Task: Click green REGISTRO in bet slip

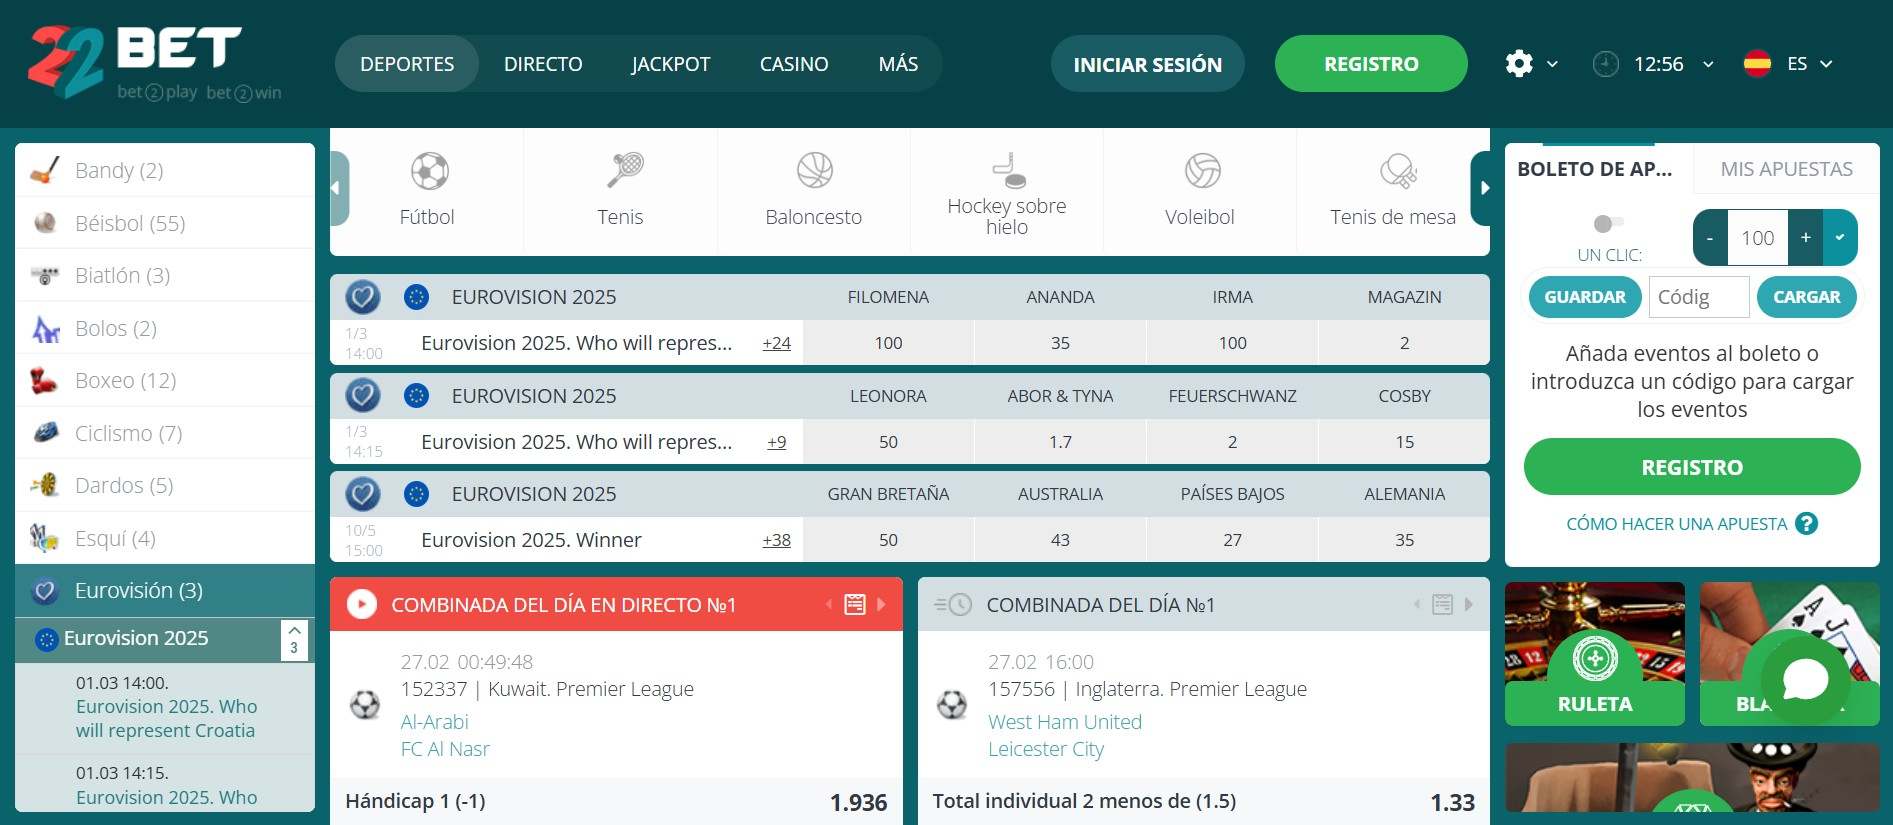Action: tap(1692, 467)
